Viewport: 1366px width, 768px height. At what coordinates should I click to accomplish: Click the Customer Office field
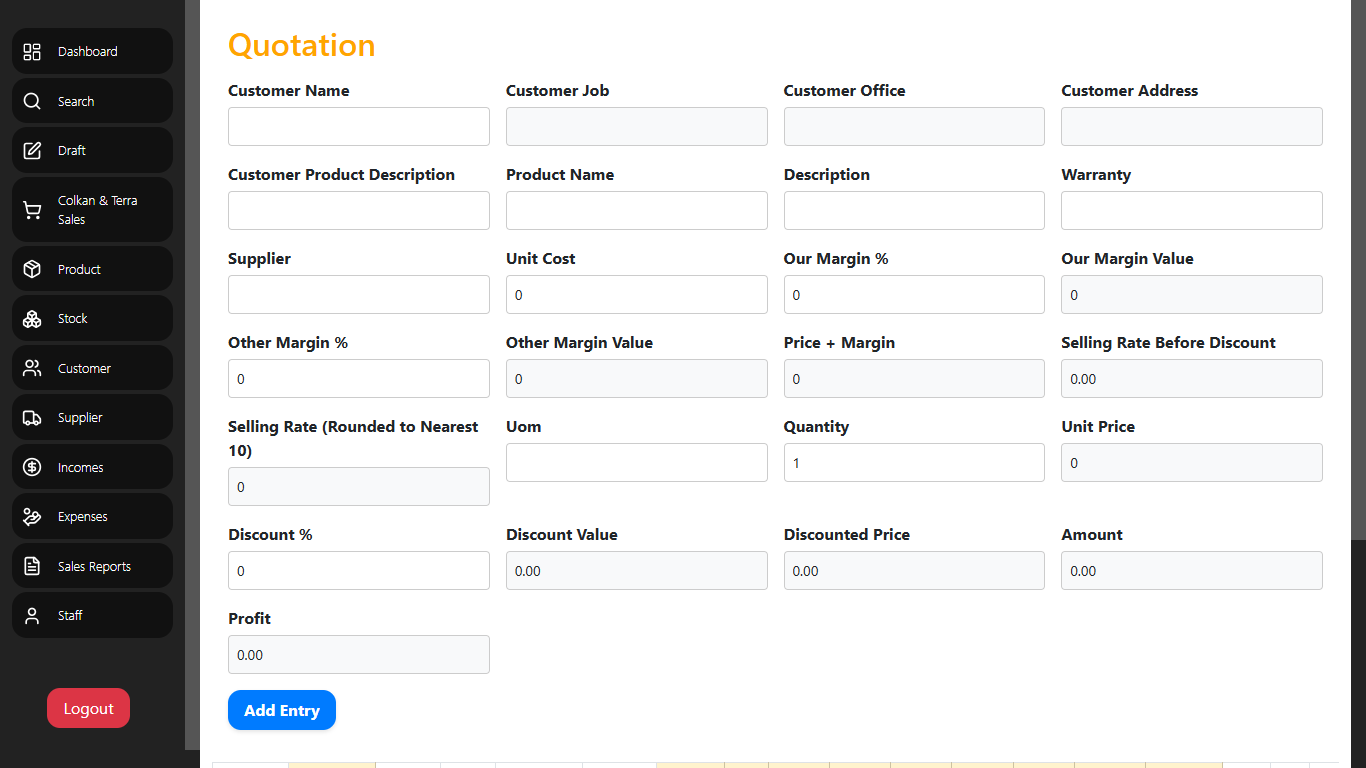914,127
